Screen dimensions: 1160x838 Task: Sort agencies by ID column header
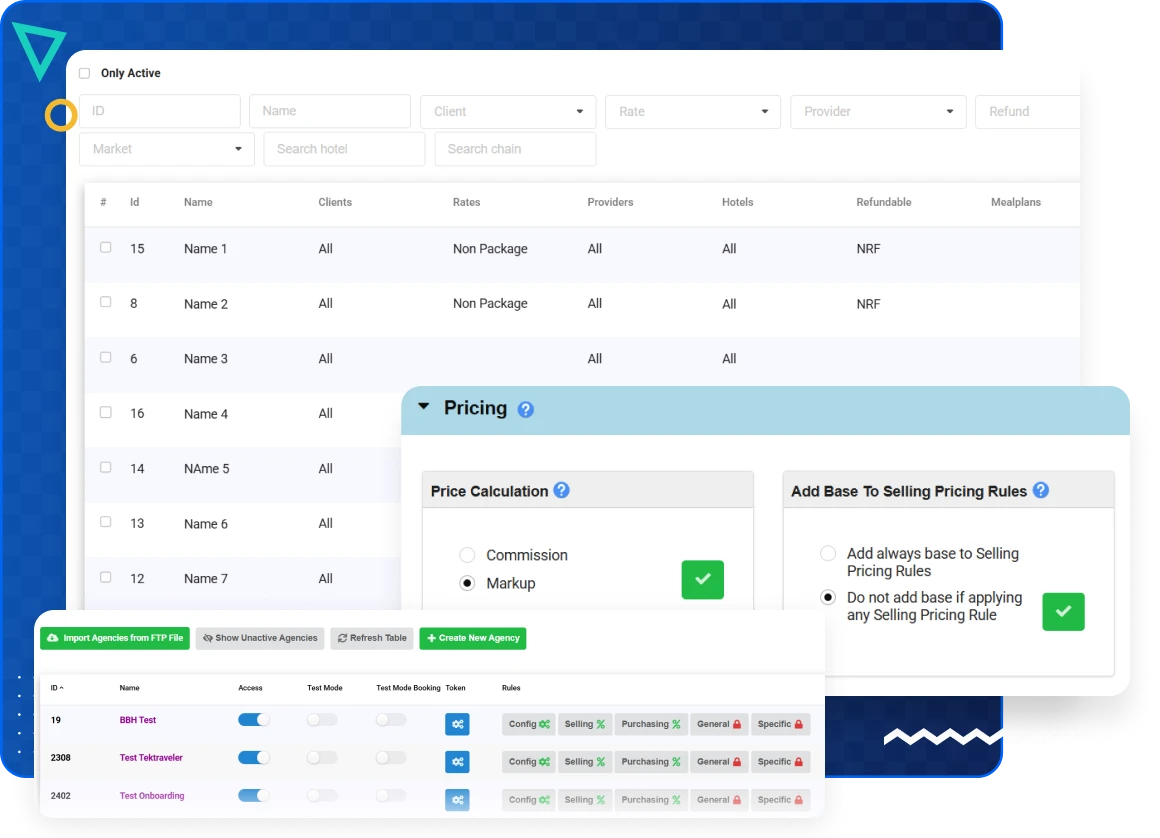pyautogui.click(x=57, y=688)
